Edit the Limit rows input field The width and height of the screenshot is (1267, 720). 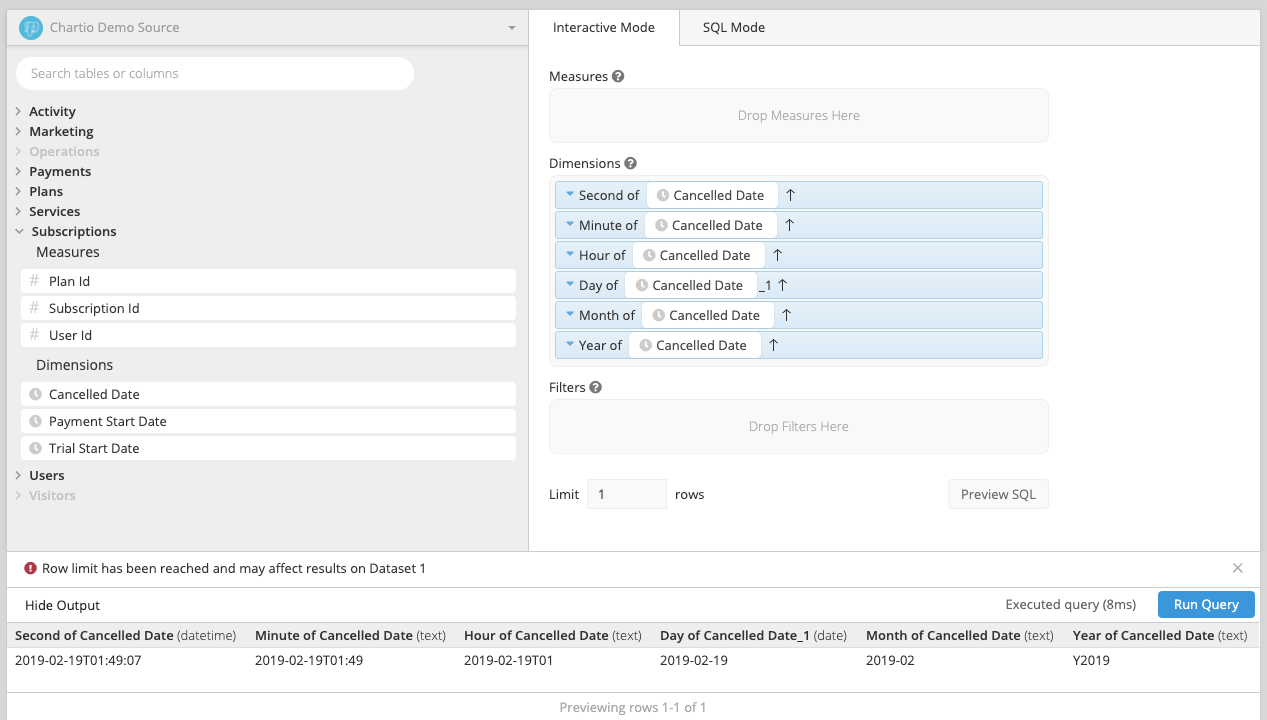pos(627,494)
